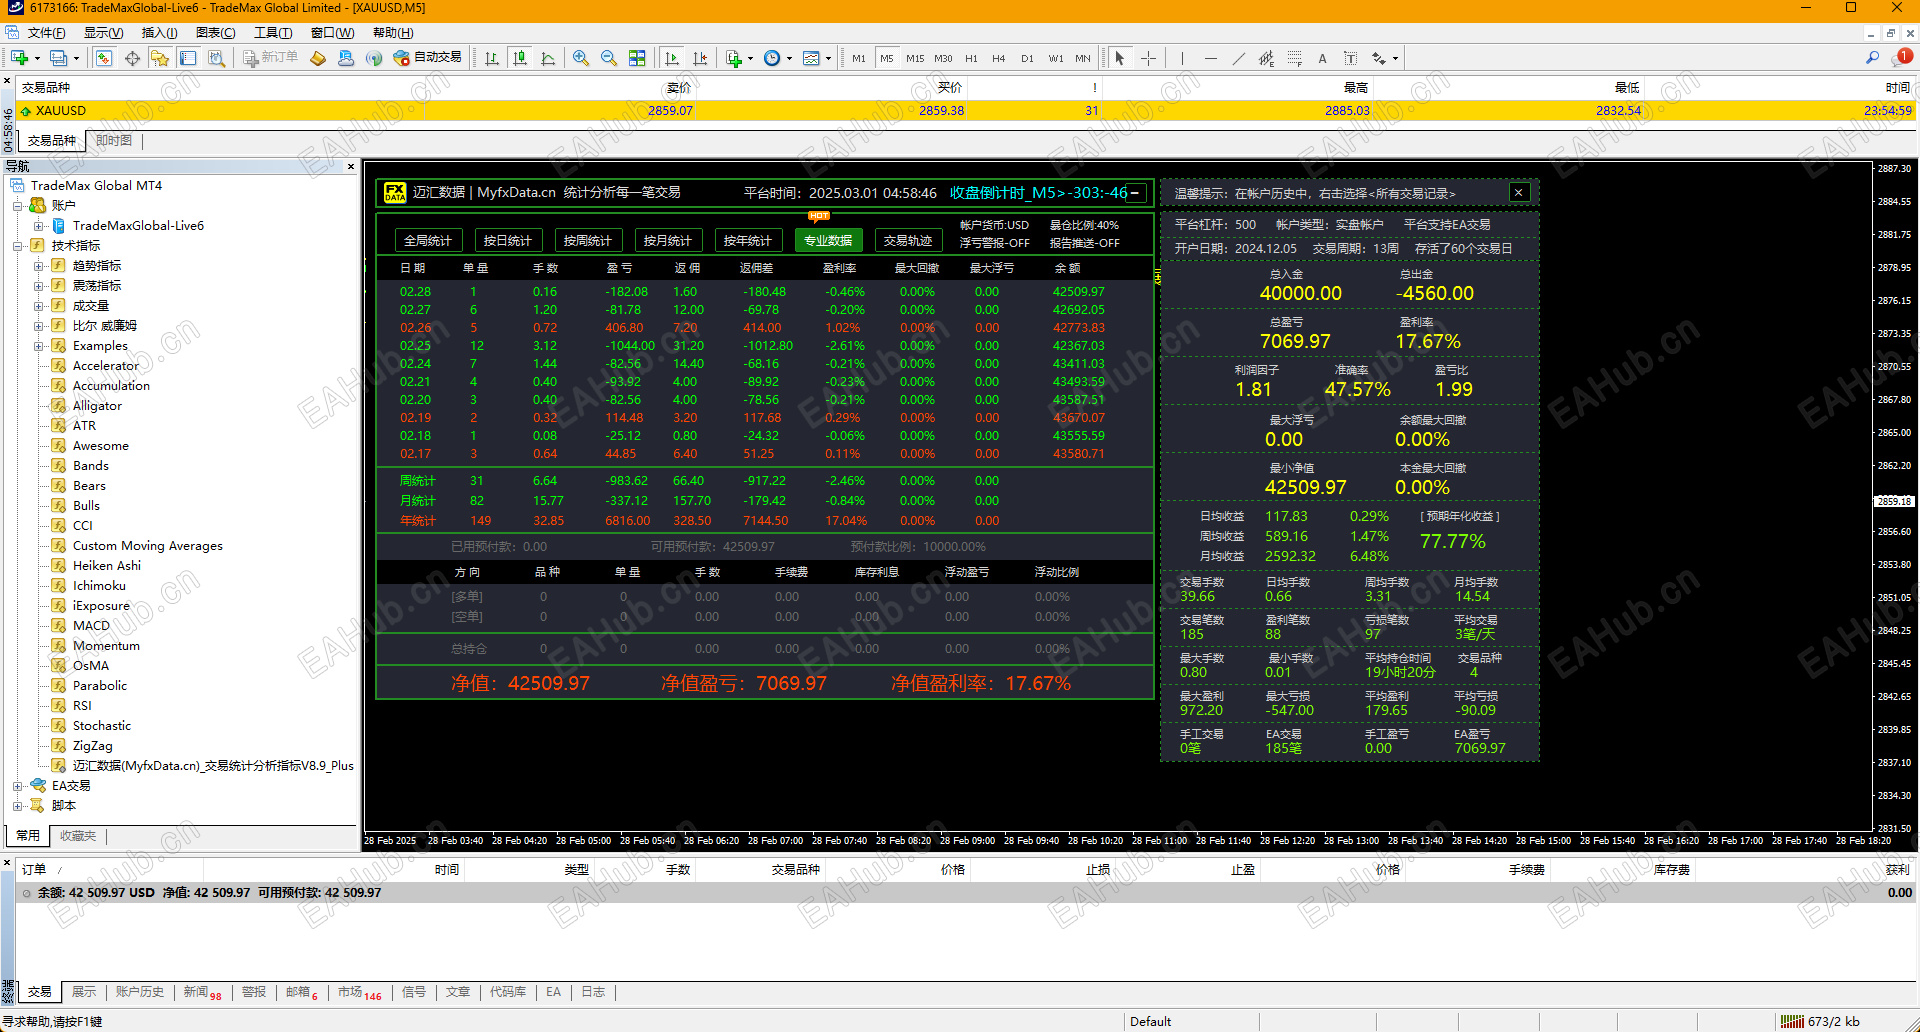Click the 按日统计 button
Image resolution: width=1920 pixels, height=1032 pixels.
point(508,240)
